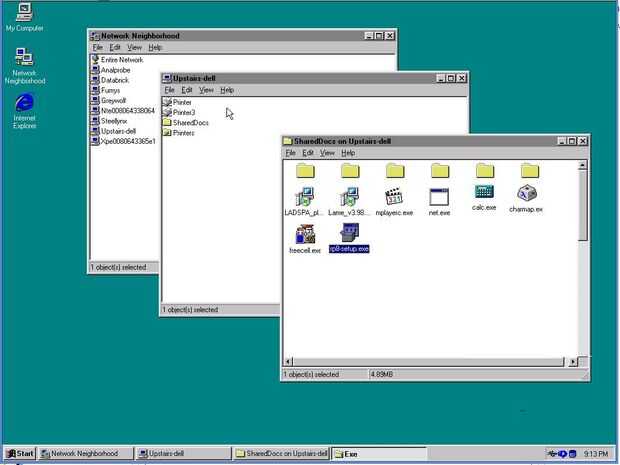Switch to Upstairs-dell taskbar button
This screenshot has width=620, height=465.
pyautogui.click(x=183, y=454)
